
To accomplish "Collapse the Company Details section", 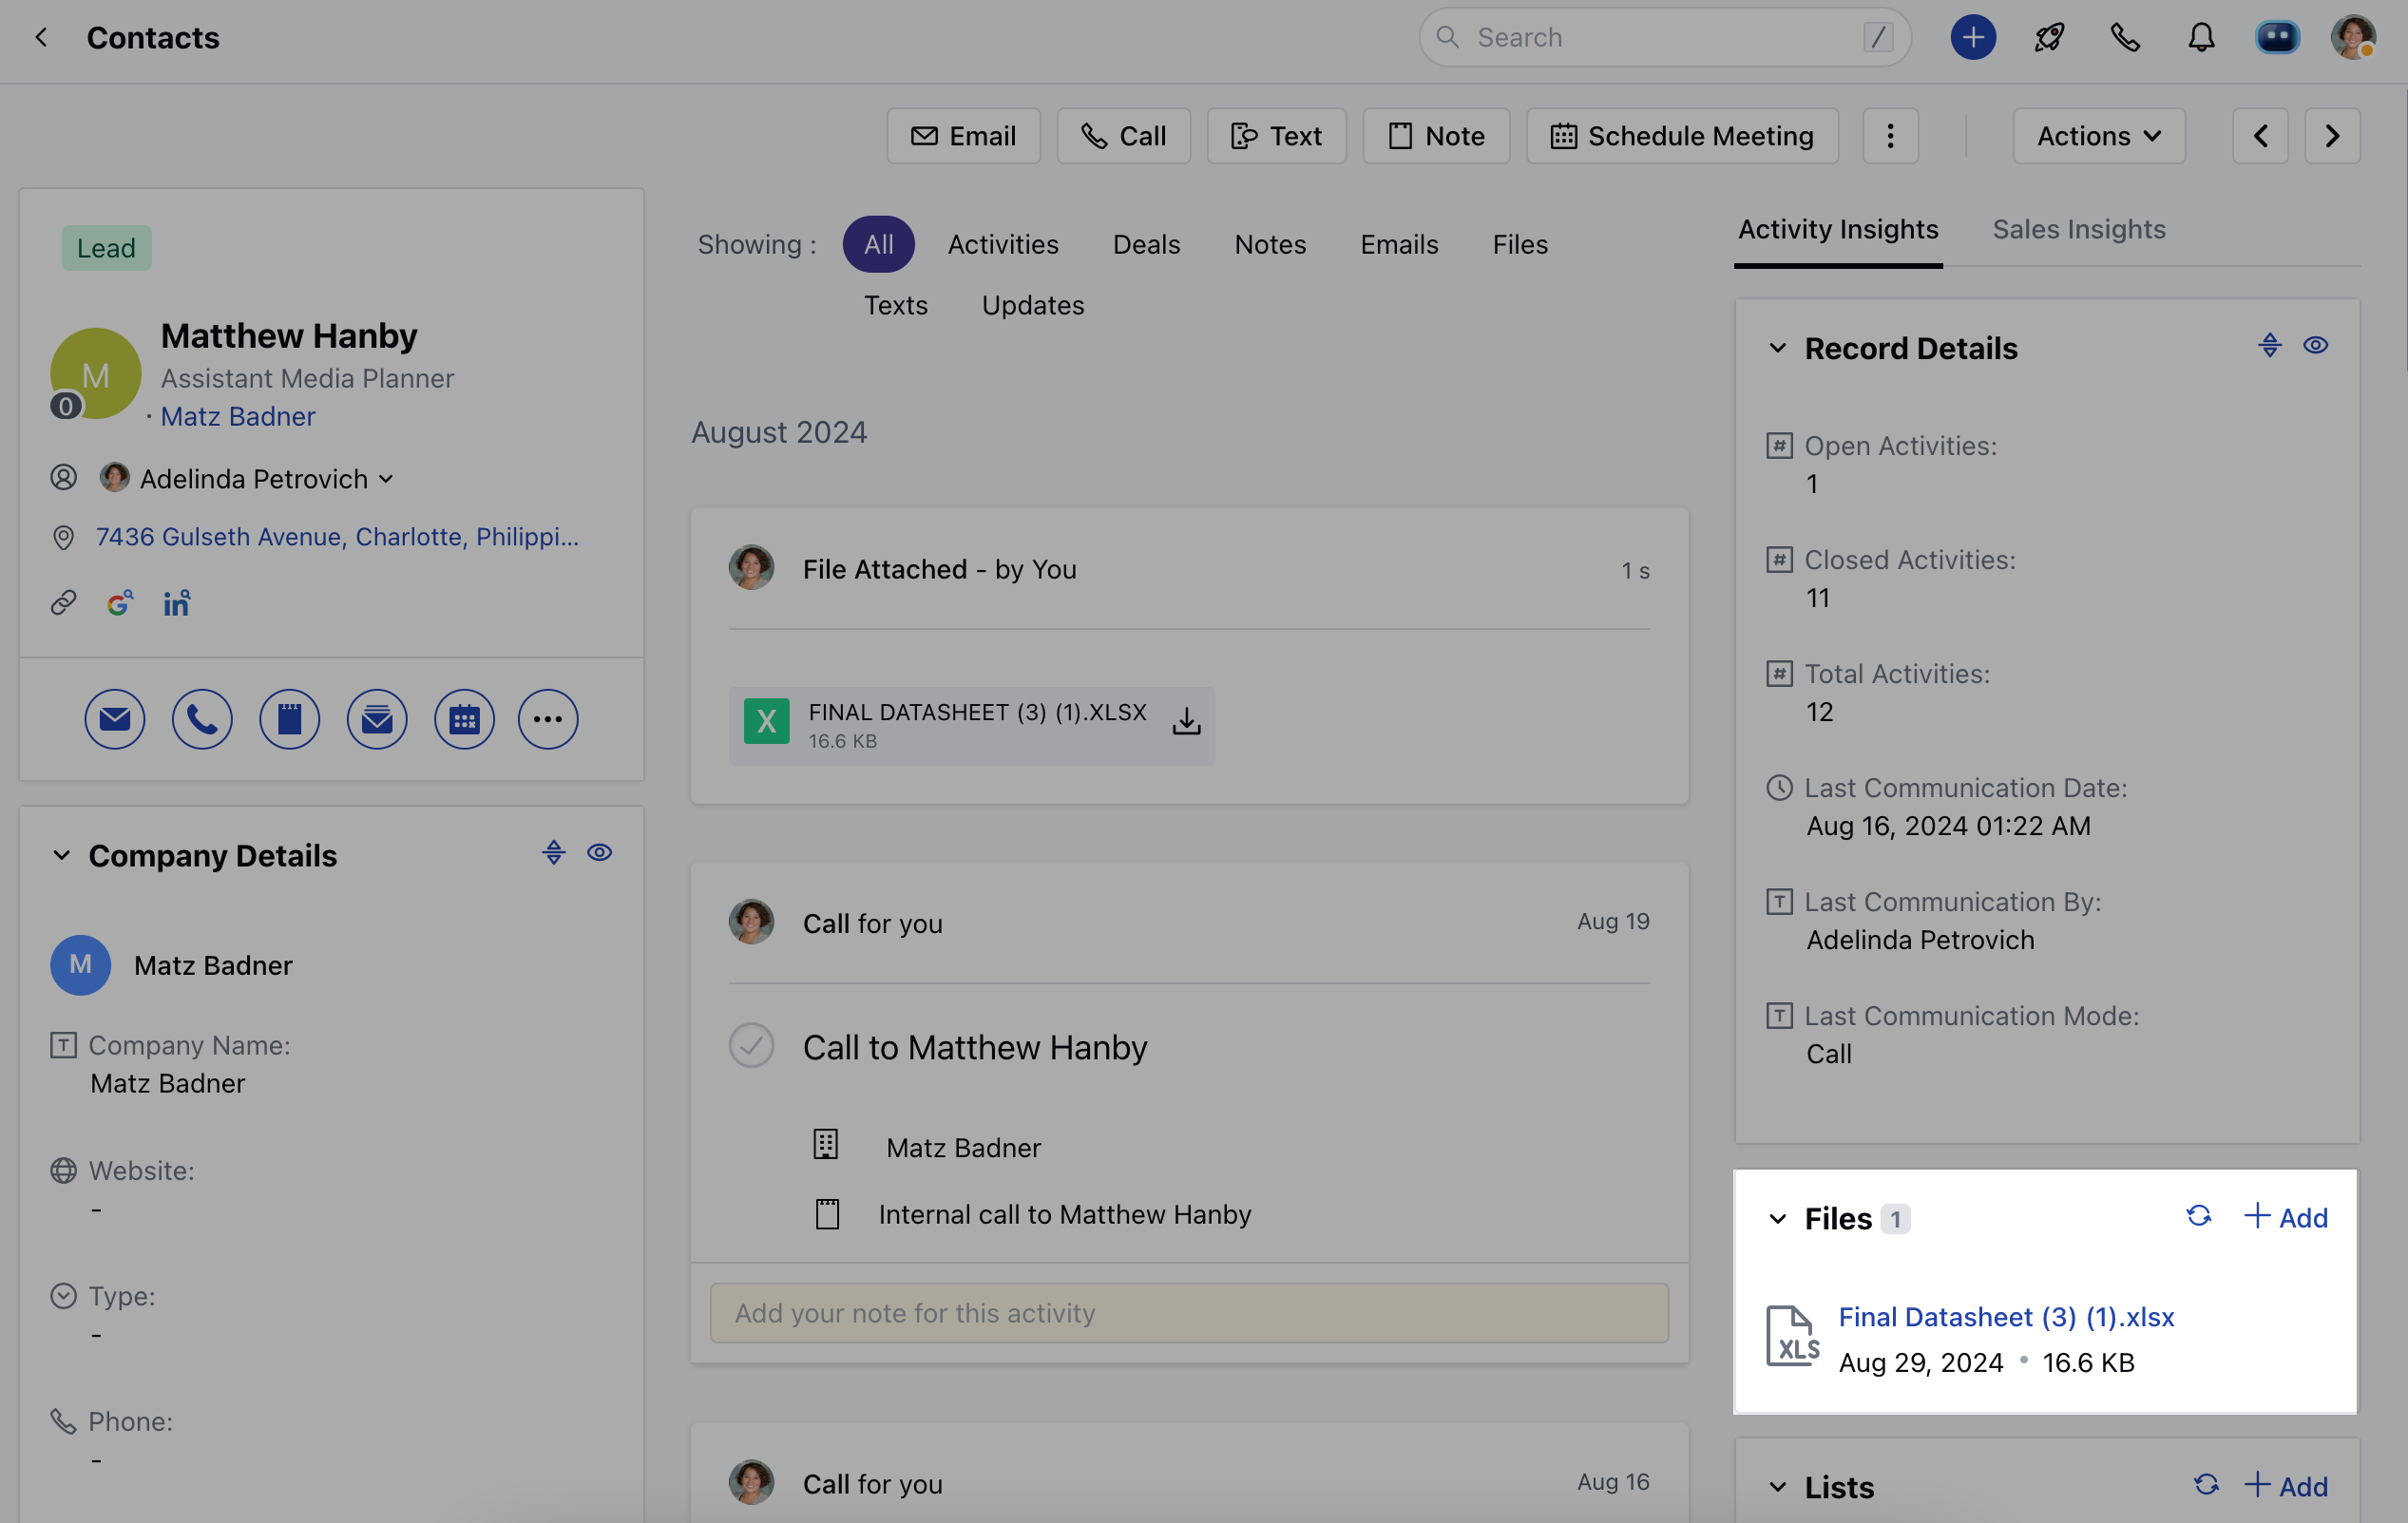I will (62, 856).
